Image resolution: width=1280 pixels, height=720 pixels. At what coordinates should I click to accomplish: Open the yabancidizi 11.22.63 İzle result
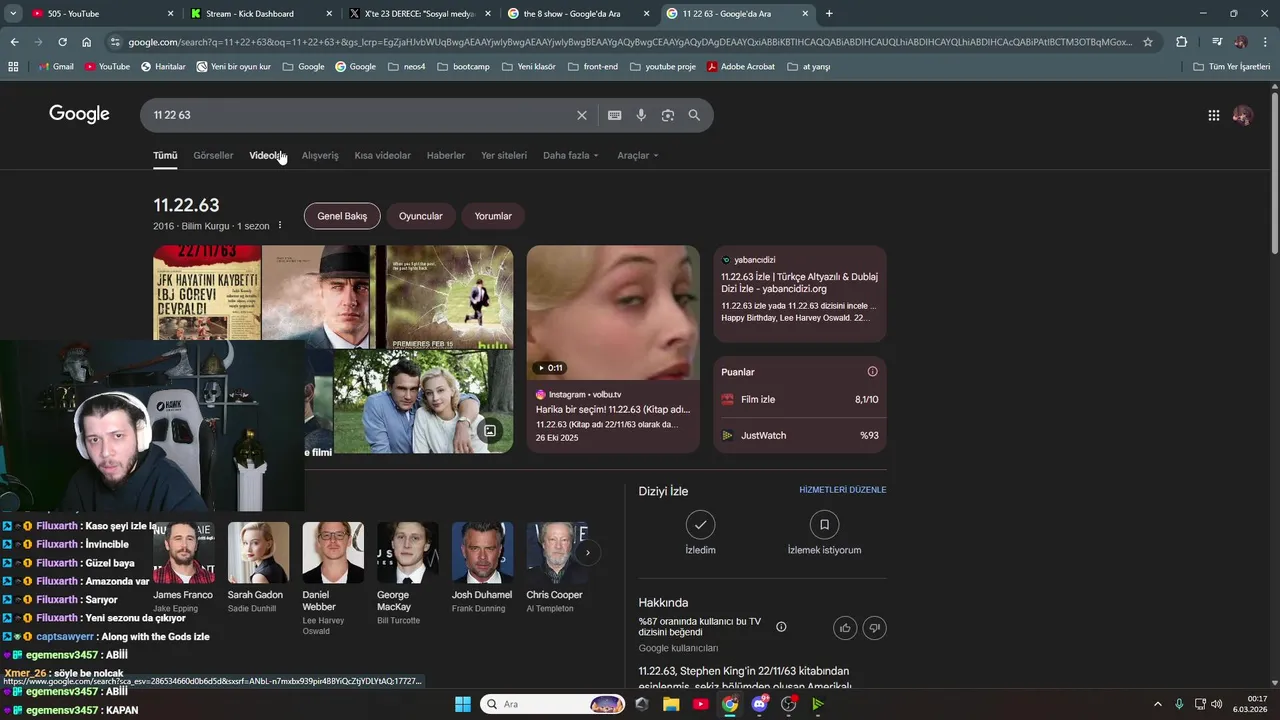[799, 282]
